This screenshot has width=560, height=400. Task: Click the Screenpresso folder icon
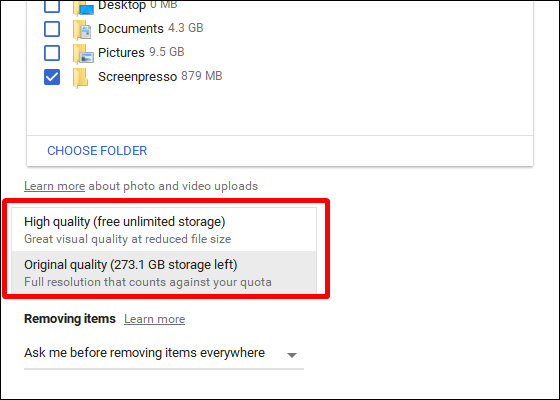(x=81, y=78)
